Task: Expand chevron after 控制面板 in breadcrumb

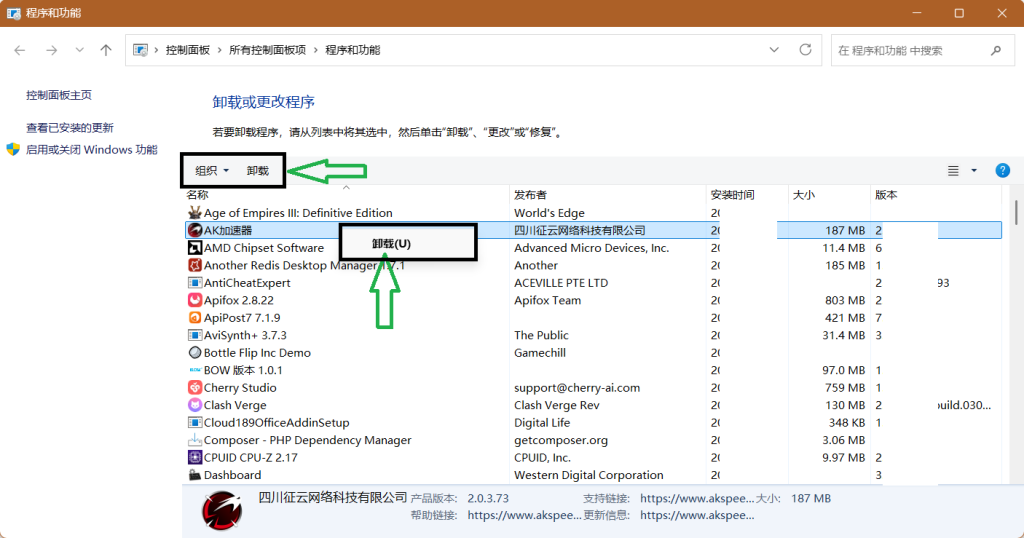Action: [219, 50]
